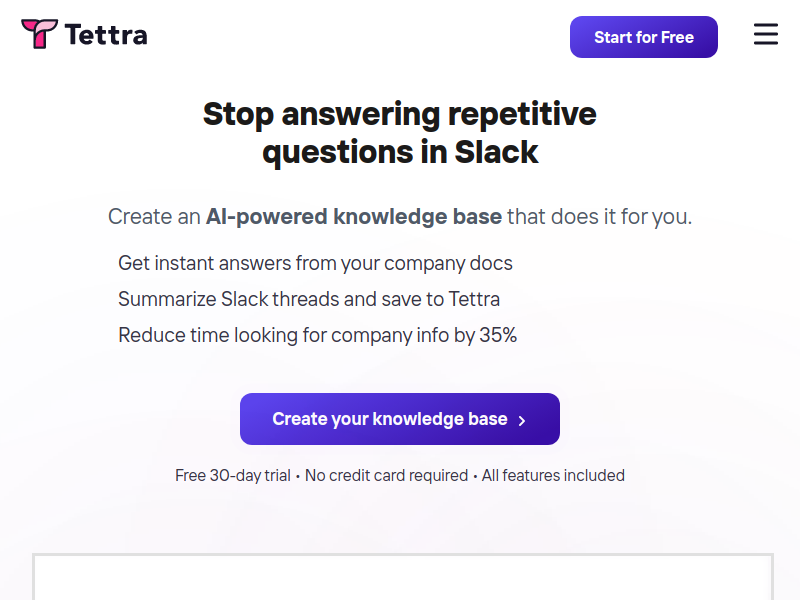Click Summarize Slack threads bullet line

click(309, 299)
